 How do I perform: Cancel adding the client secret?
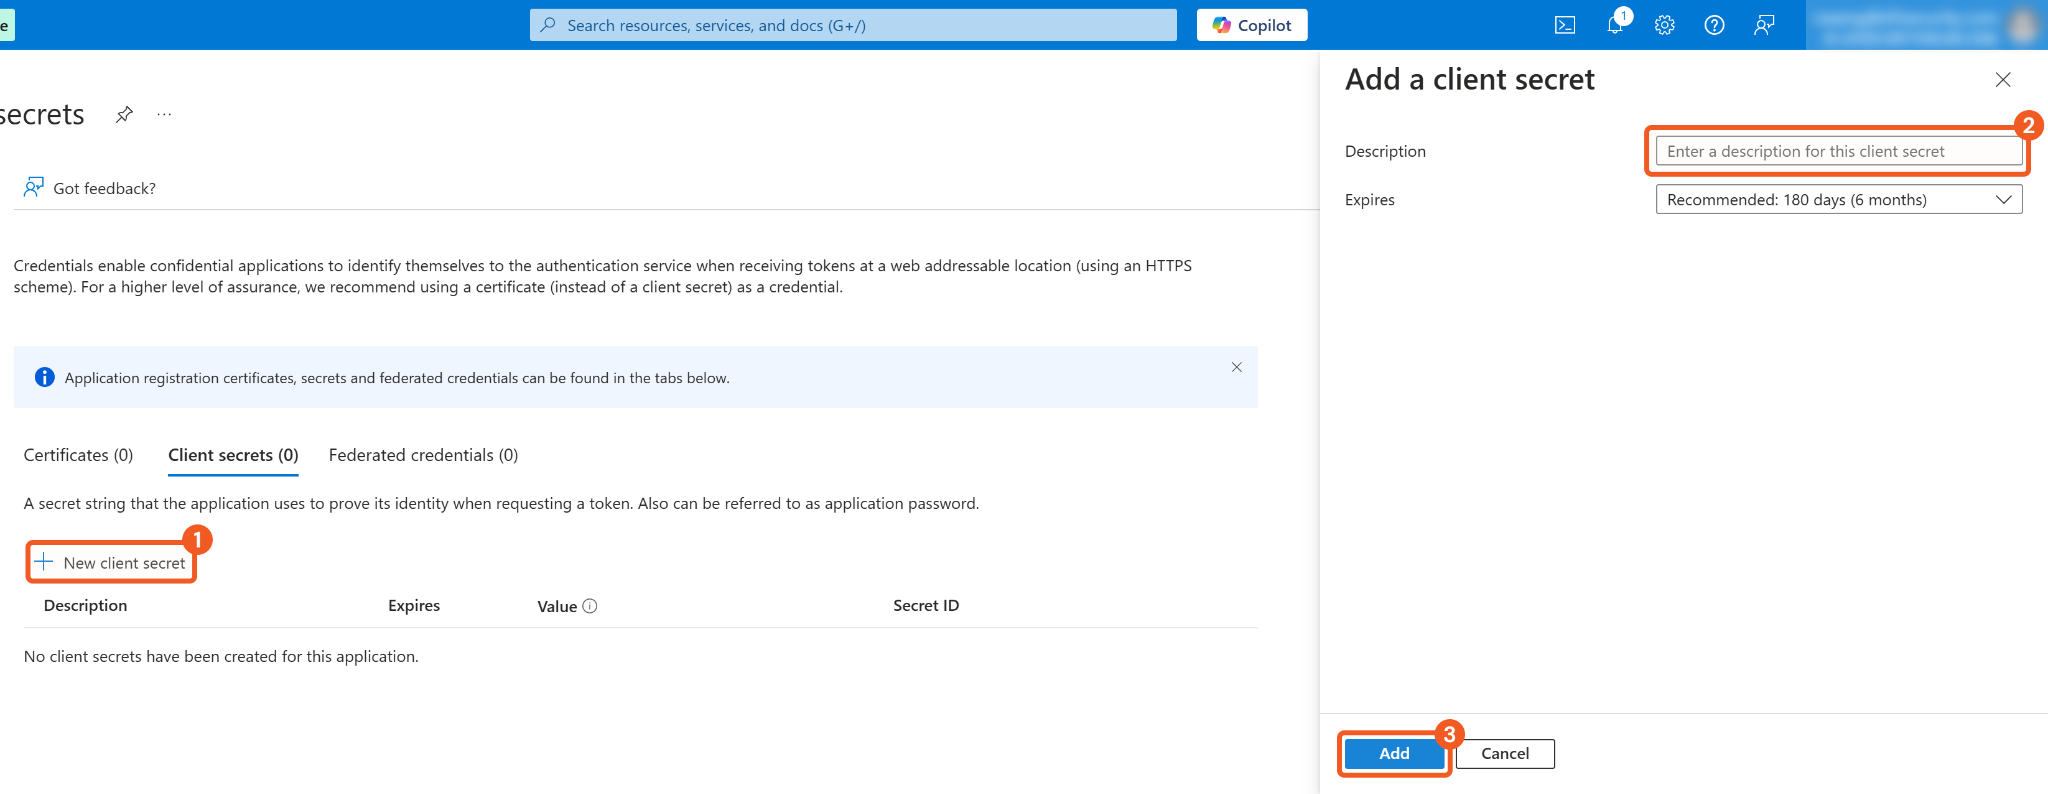[1504, 754]
